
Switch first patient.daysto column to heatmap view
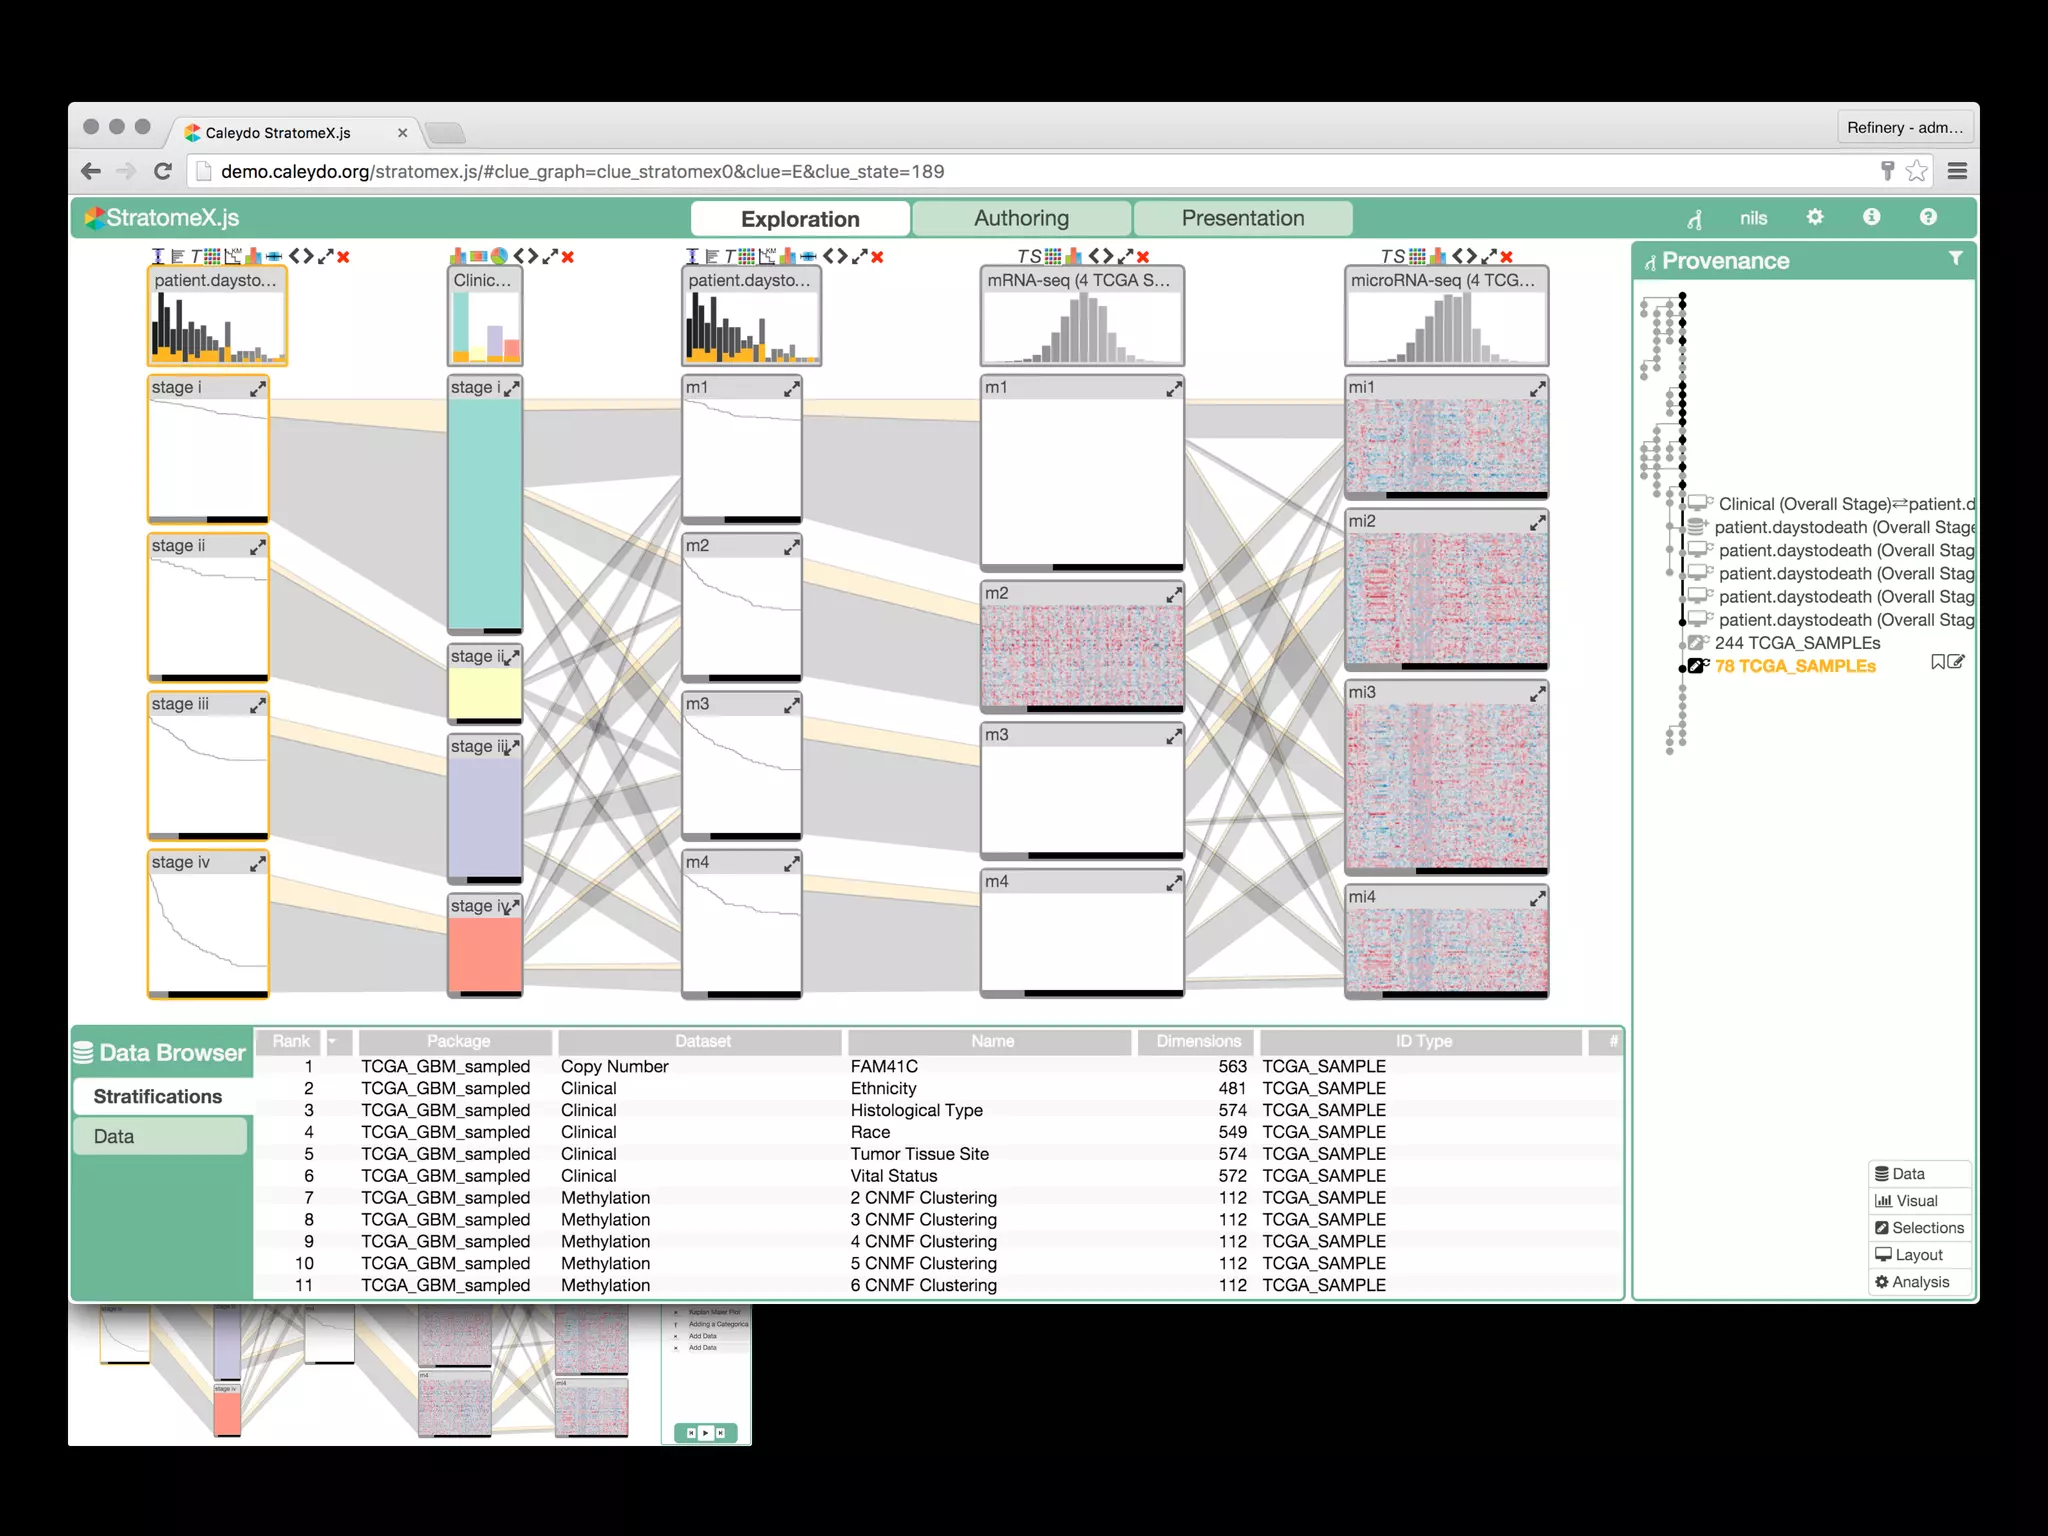coord(212,256)
